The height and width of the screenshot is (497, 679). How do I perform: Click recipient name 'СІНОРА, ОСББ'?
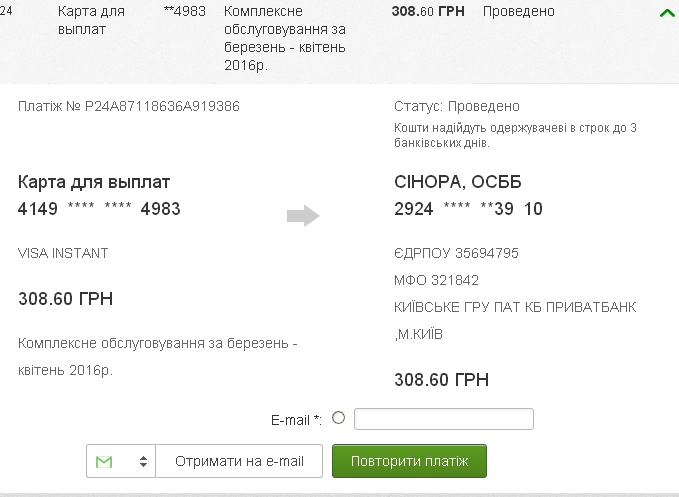458,182
